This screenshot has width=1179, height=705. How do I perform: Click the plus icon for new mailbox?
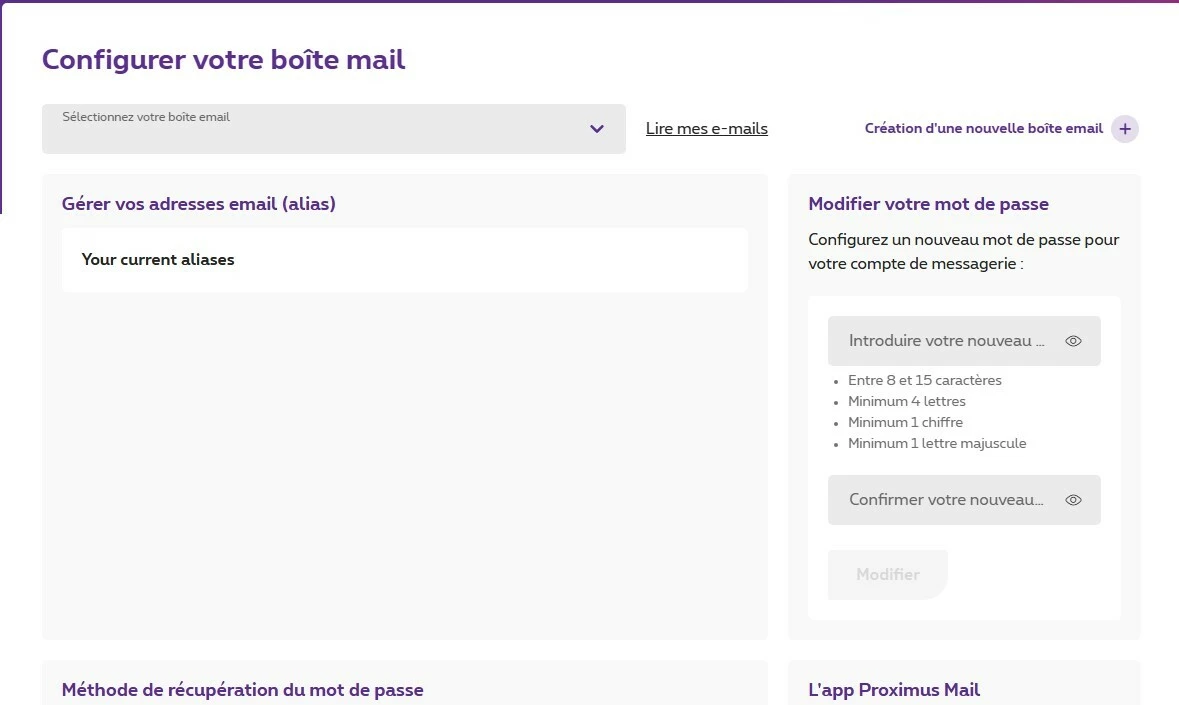pos(1125,129)
